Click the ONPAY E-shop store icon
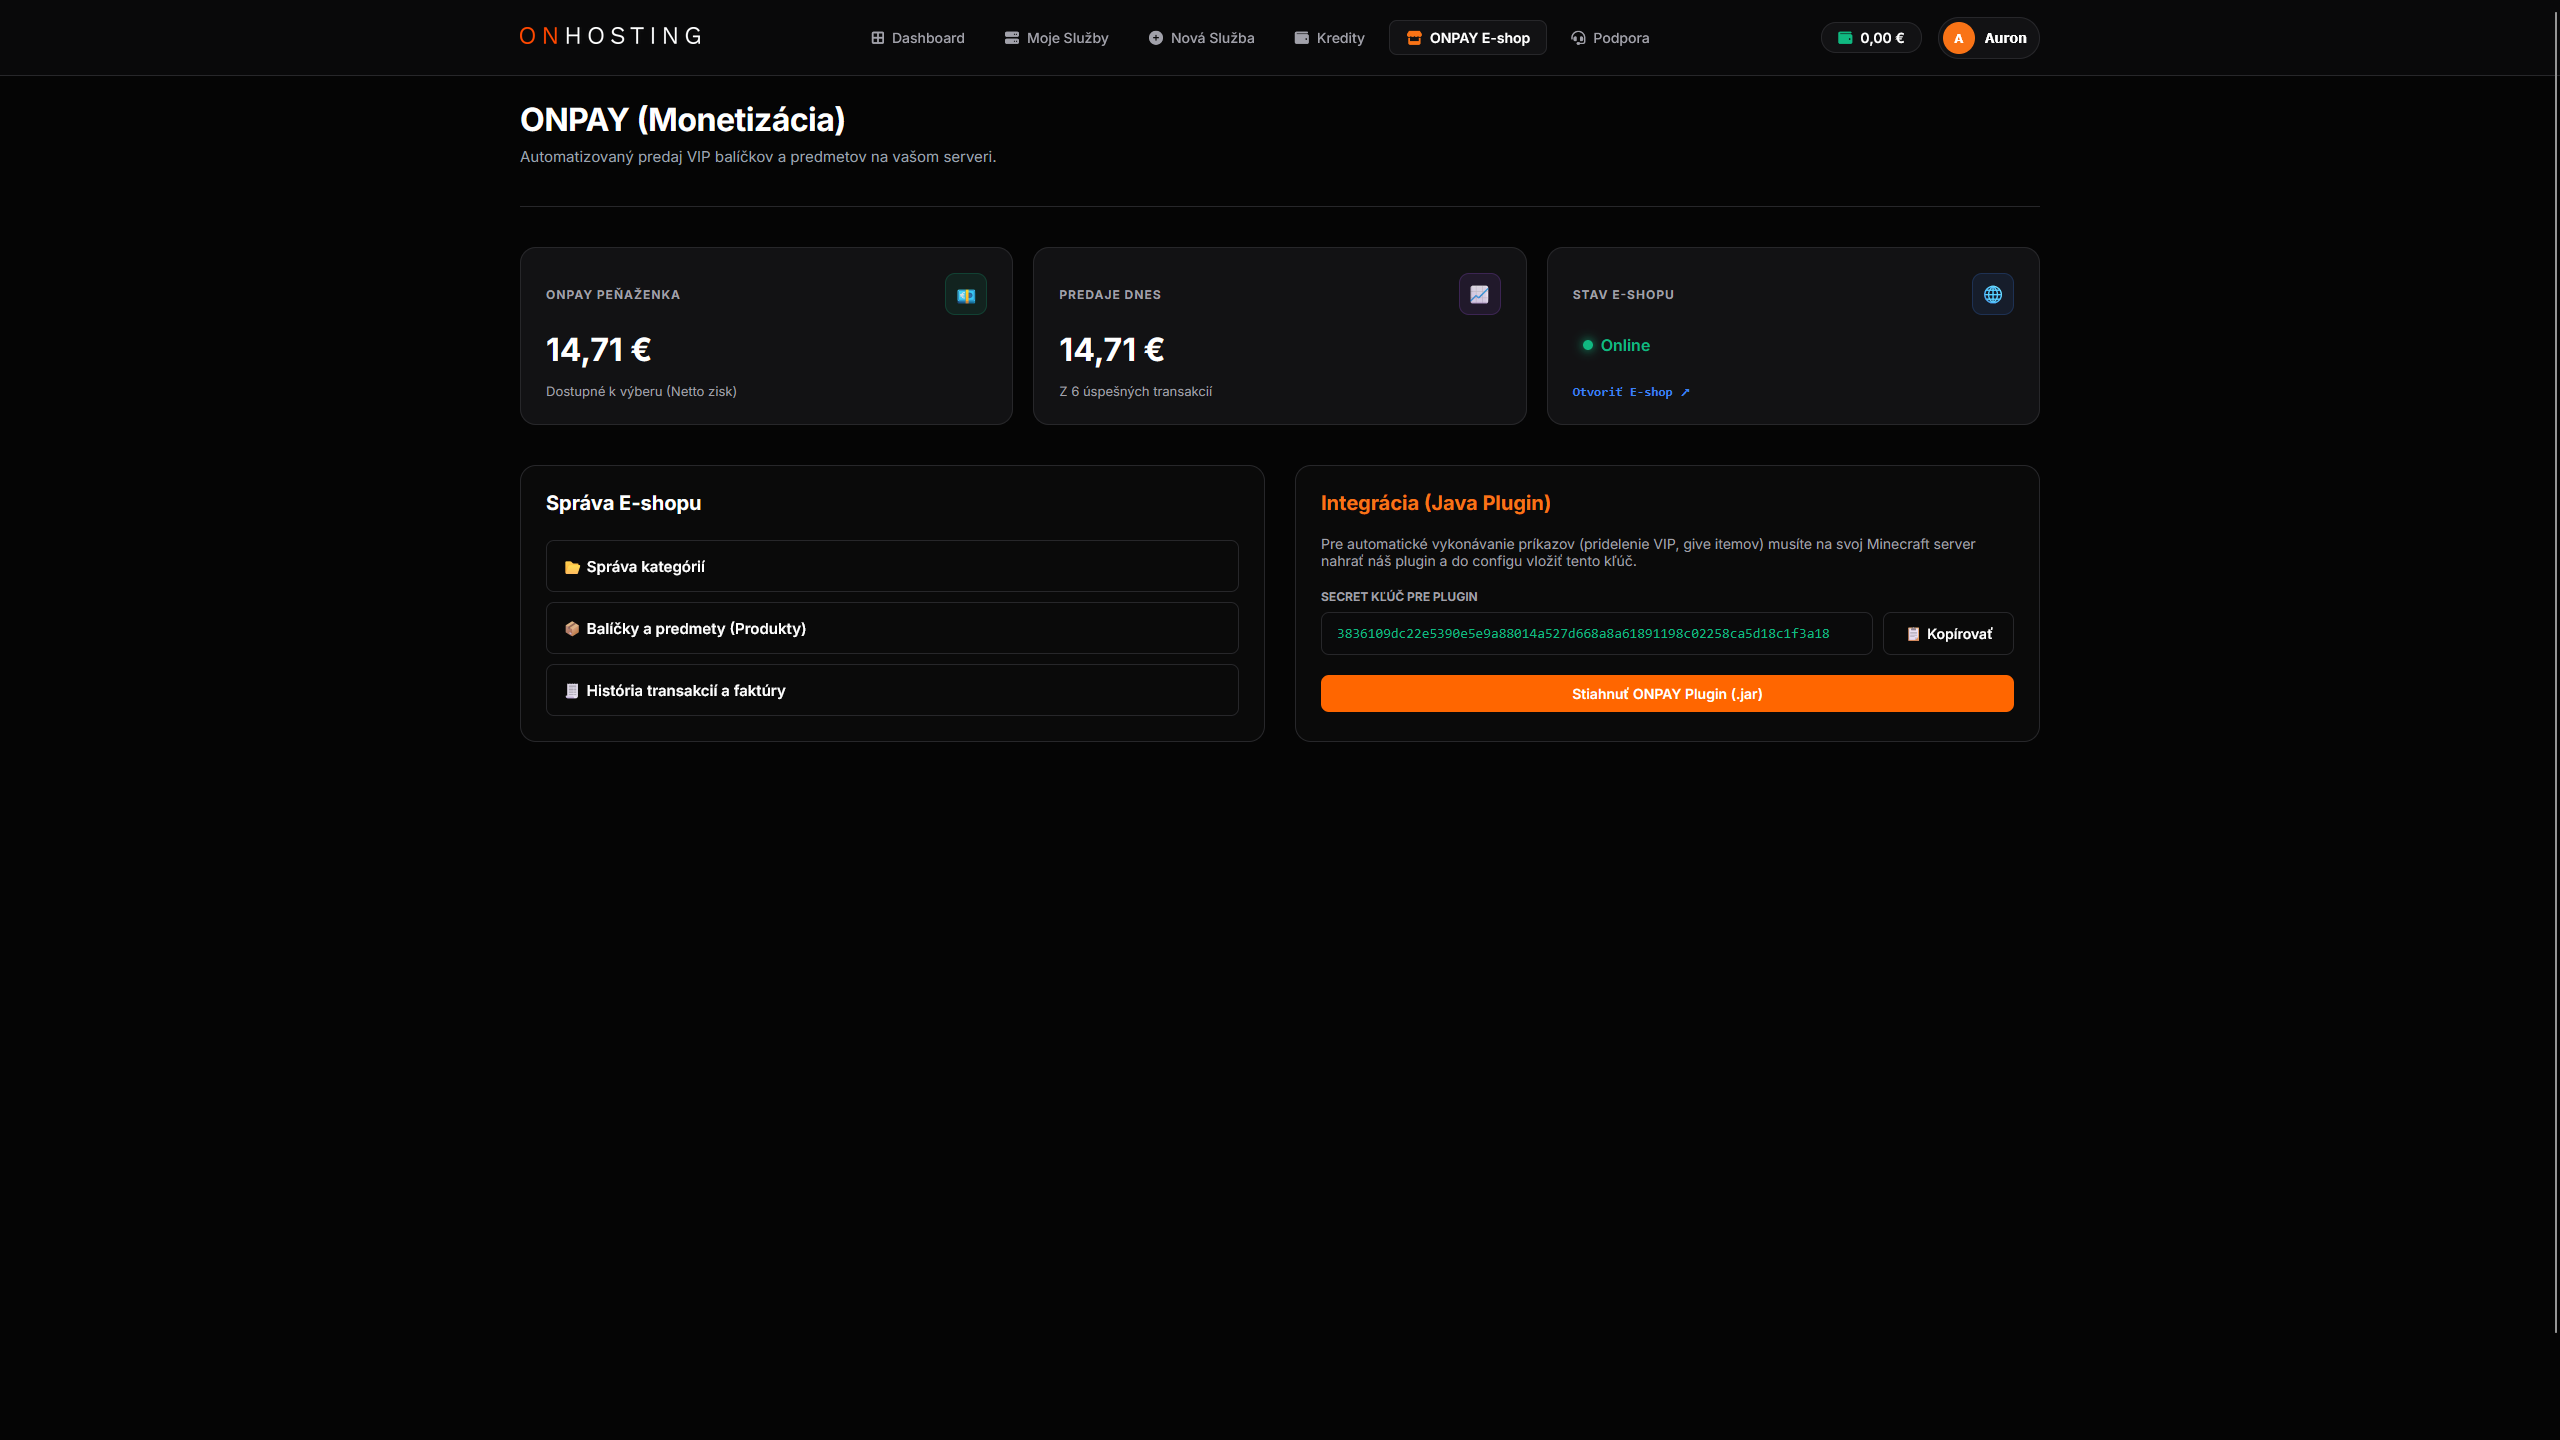The image size is (2560, 1440). [x=1414, y=38]
